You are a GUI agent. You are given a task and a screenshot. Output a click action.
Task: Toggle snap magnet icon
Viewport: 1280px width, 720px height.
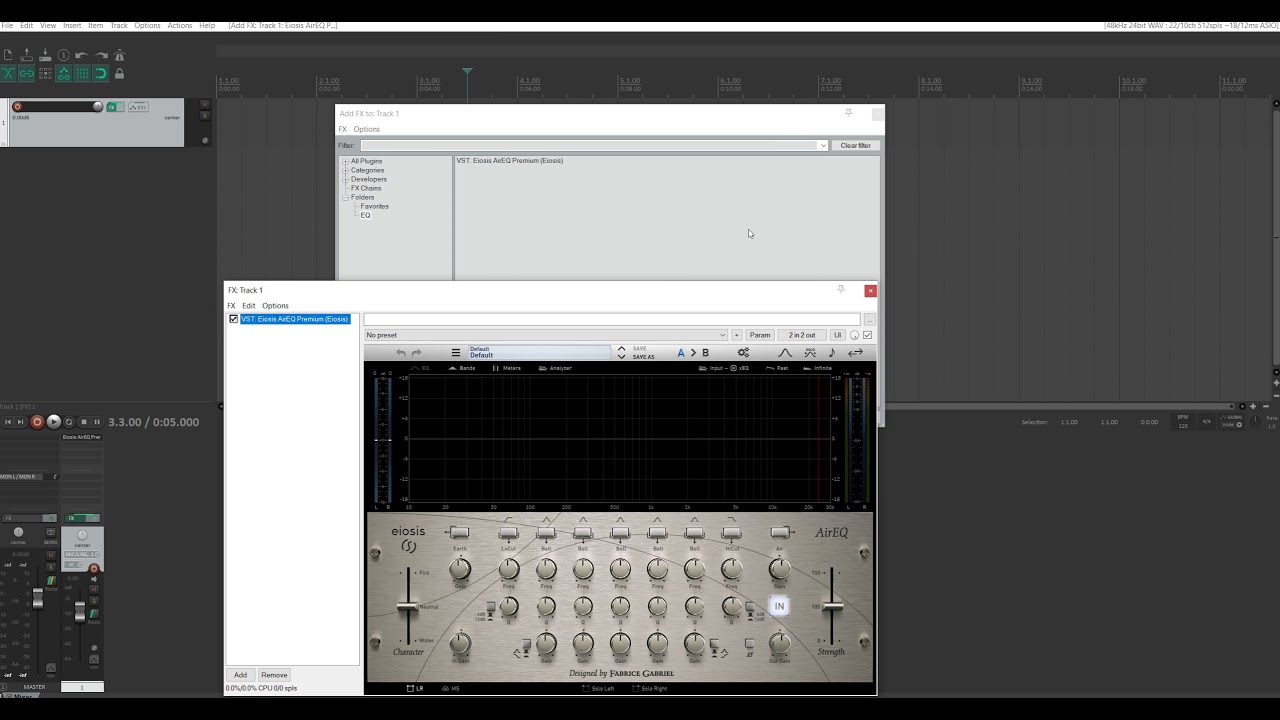101,73
